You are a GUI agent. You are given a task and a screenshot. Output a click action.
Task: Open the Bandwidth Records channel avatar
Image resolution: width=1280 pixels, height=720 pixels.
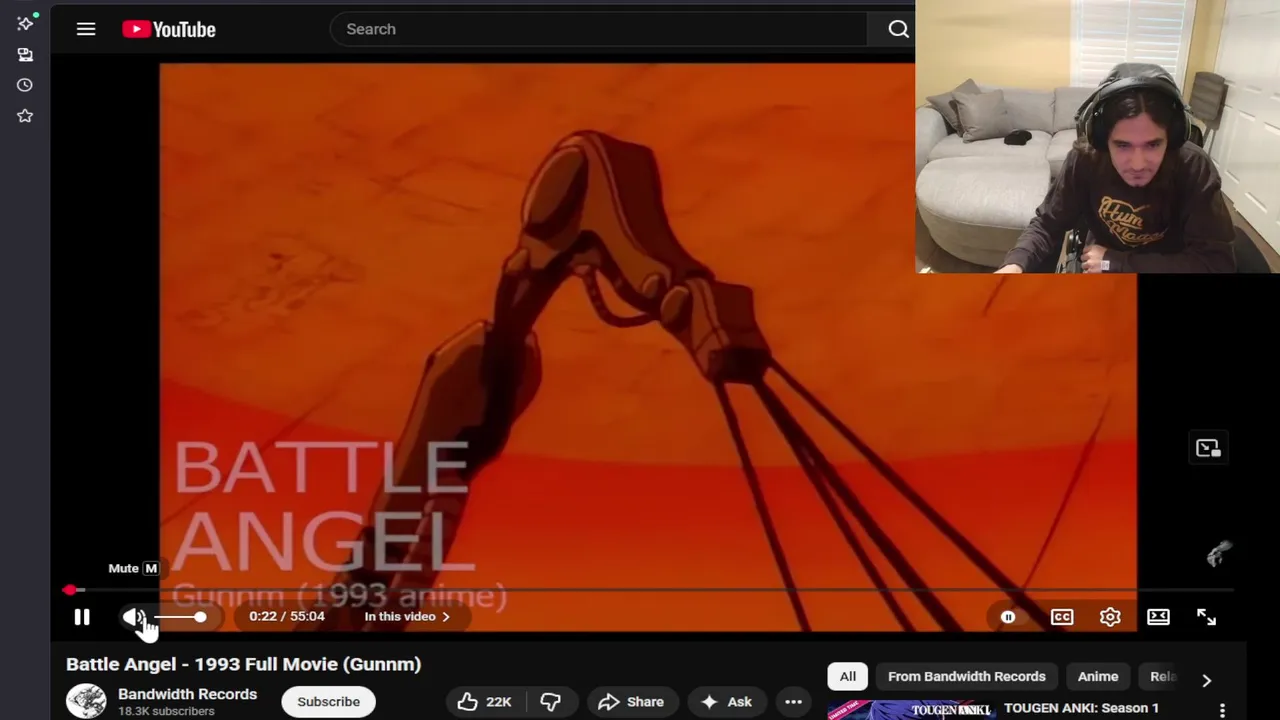click(86, 701)
